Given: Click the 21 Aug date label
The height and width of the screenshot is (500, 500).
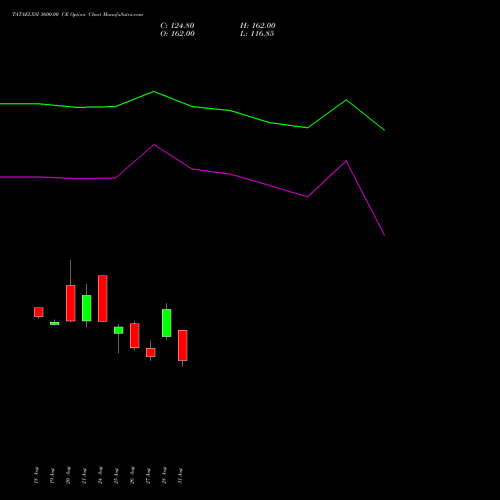Looking at the screenshot, I should [84, 475].
